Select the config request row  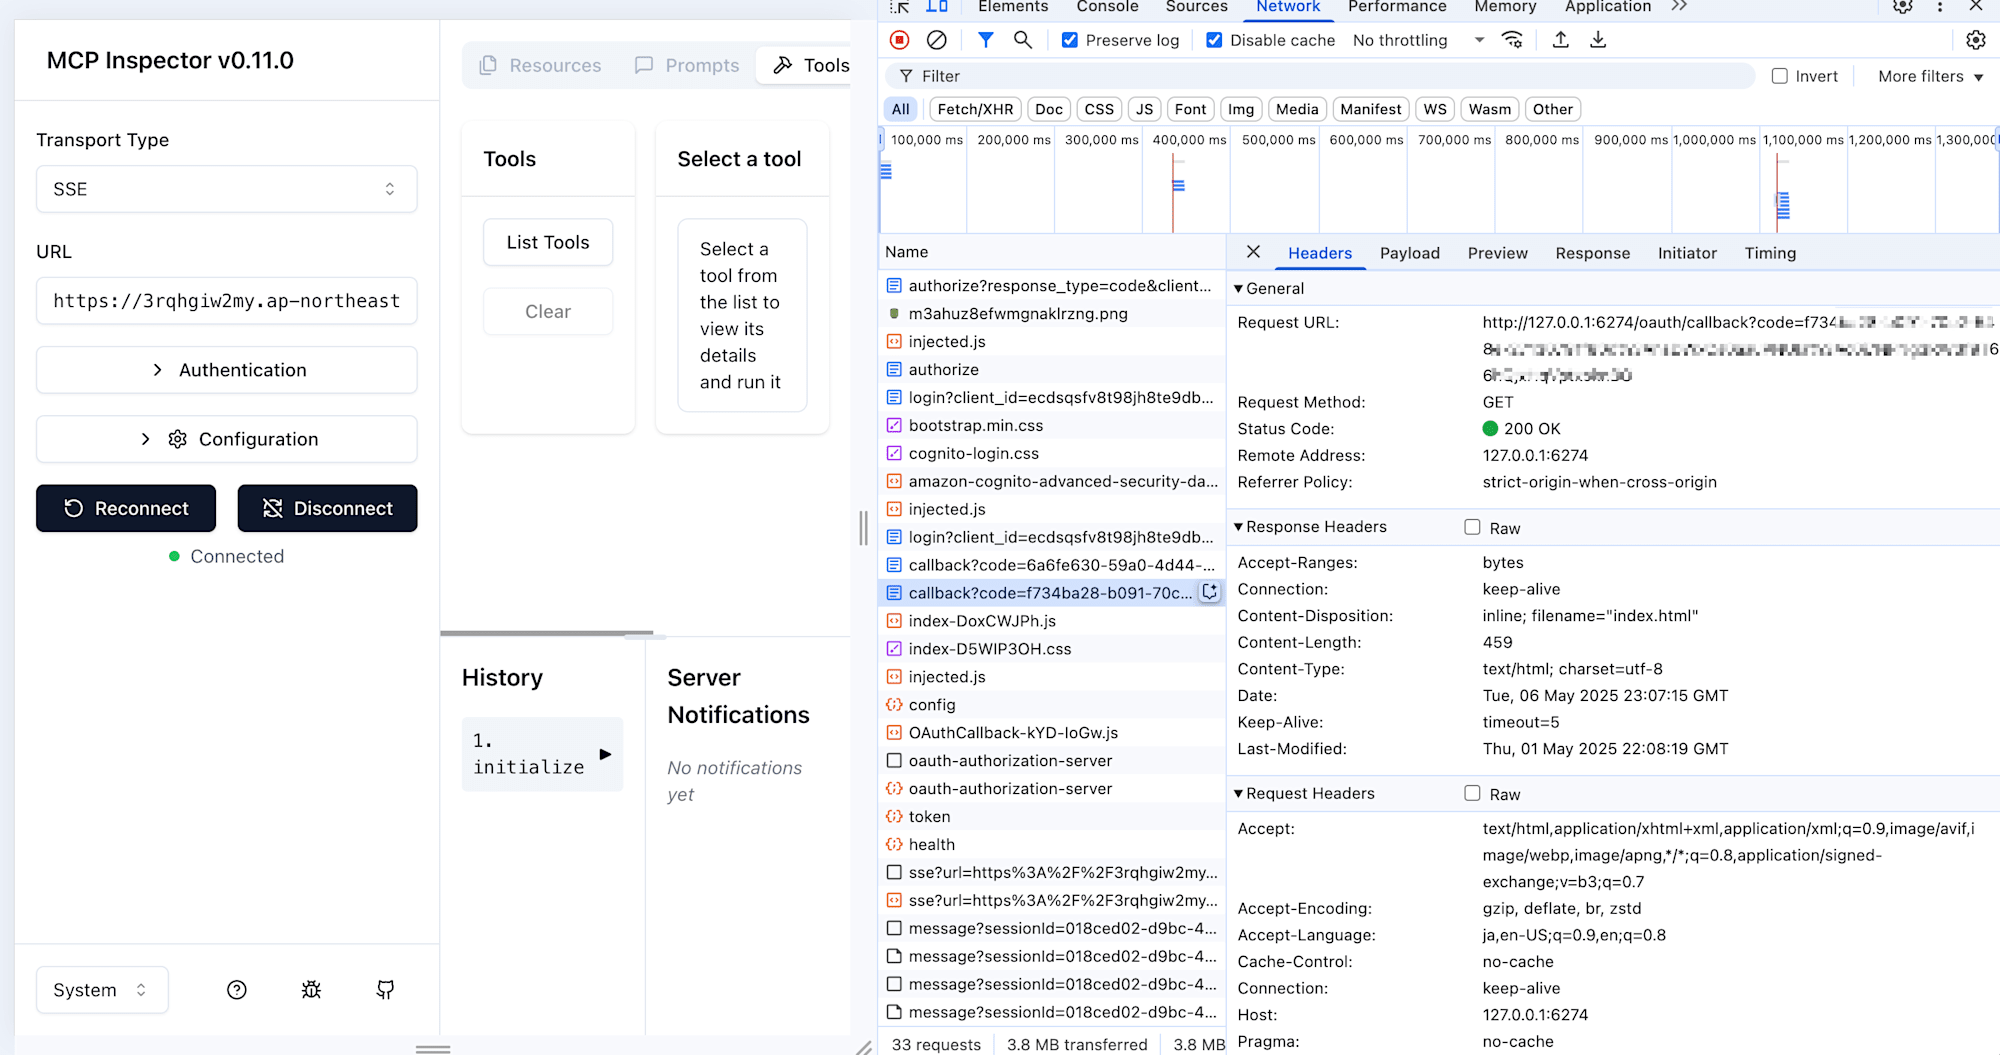[1052, 704]
